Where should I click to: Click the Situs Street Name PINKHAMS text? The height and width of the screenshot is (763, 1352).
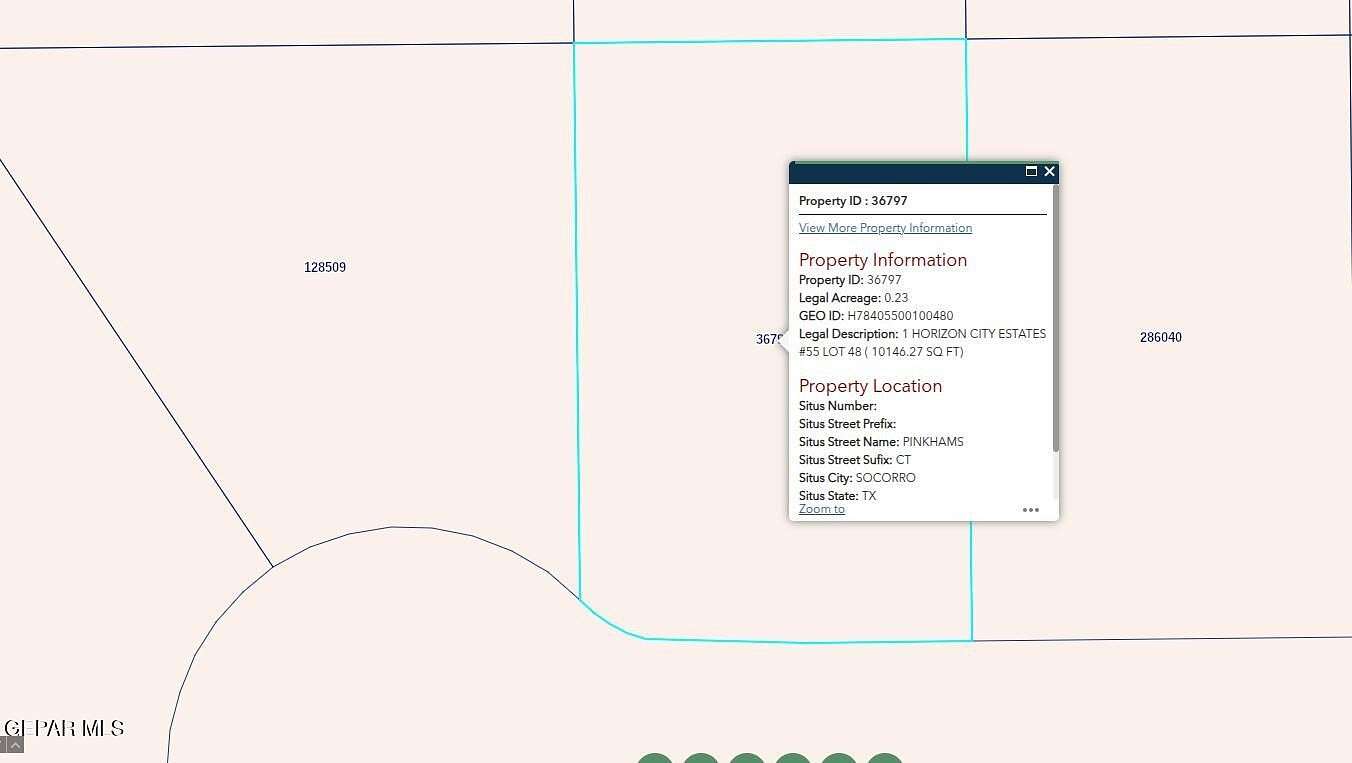pos(881,441)
